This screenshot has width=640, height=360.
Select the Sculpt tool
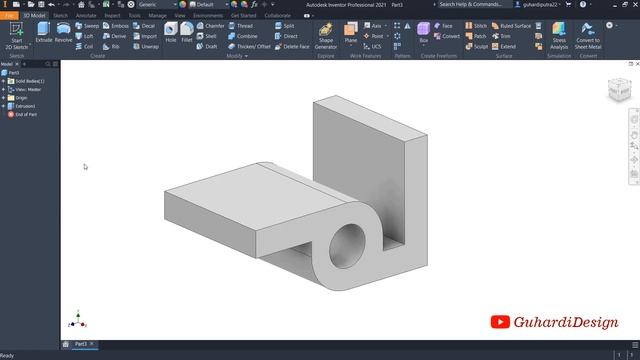tap(476, 47)
